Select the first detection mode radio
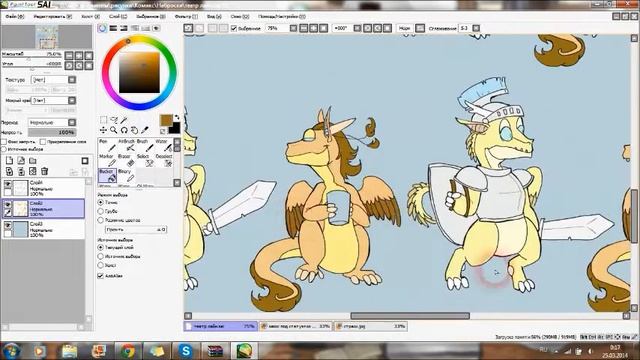This screenshot has width=640, height=360. point(100,202)
